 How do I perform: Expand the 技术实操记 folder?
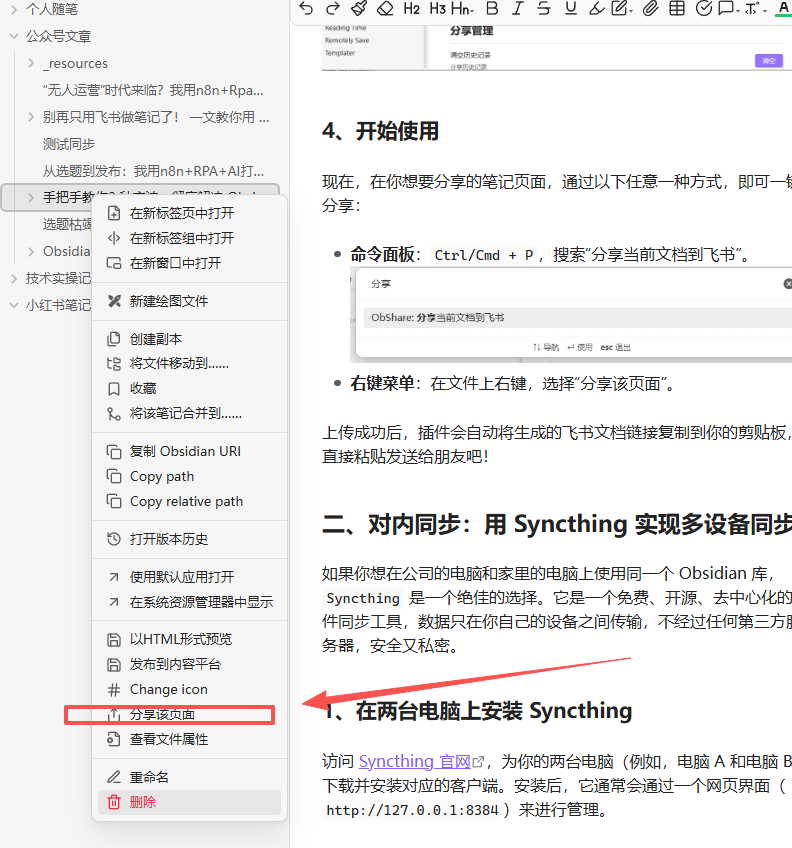point(14,279)
